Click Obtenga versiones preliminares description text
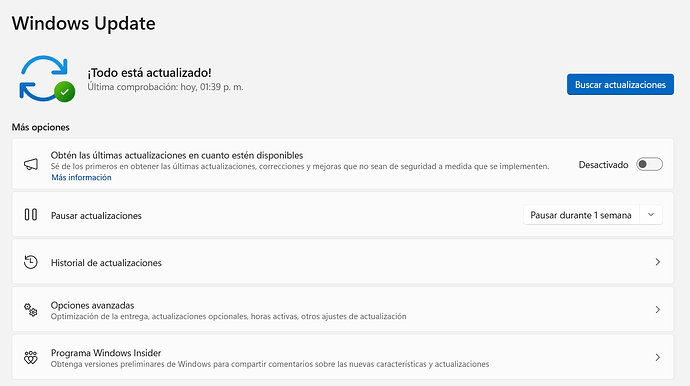This screenshot has height=386, width=690. coord(270,364)
